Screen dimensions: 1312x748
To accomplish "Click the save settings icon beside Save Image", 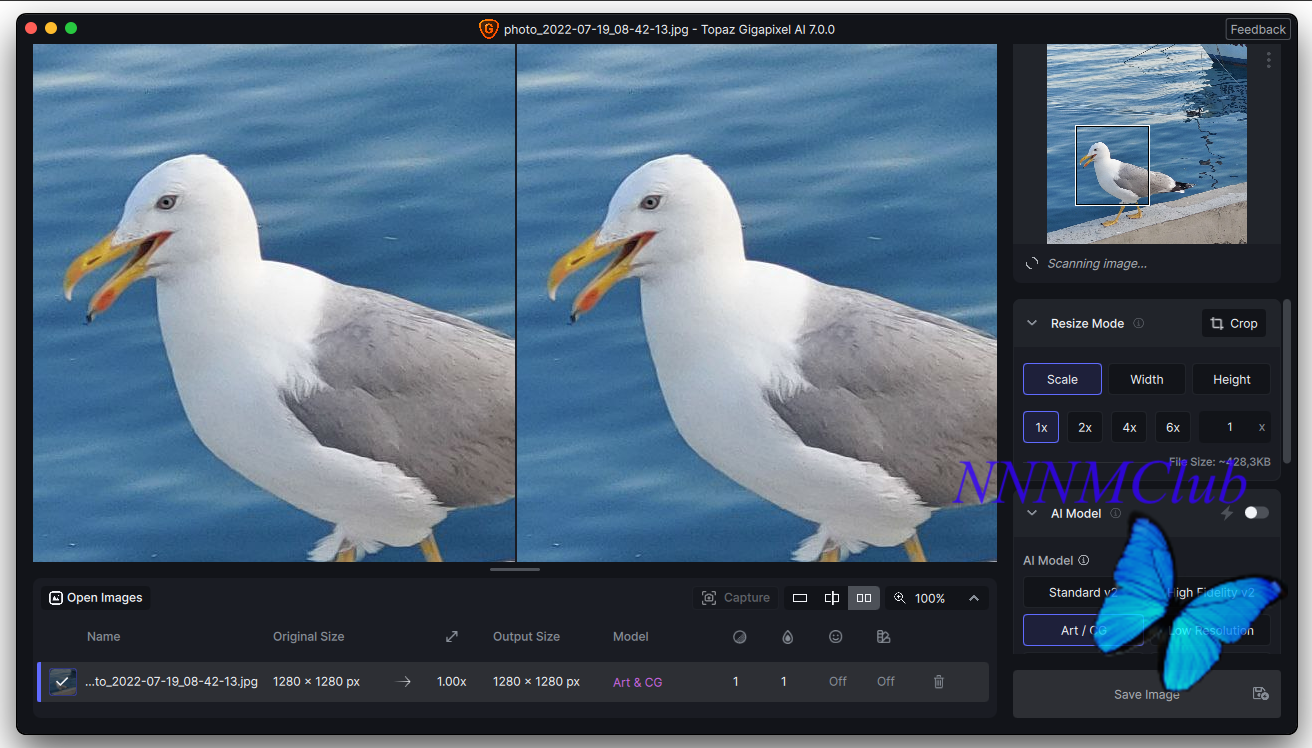I will click(x=1260, y=694).
